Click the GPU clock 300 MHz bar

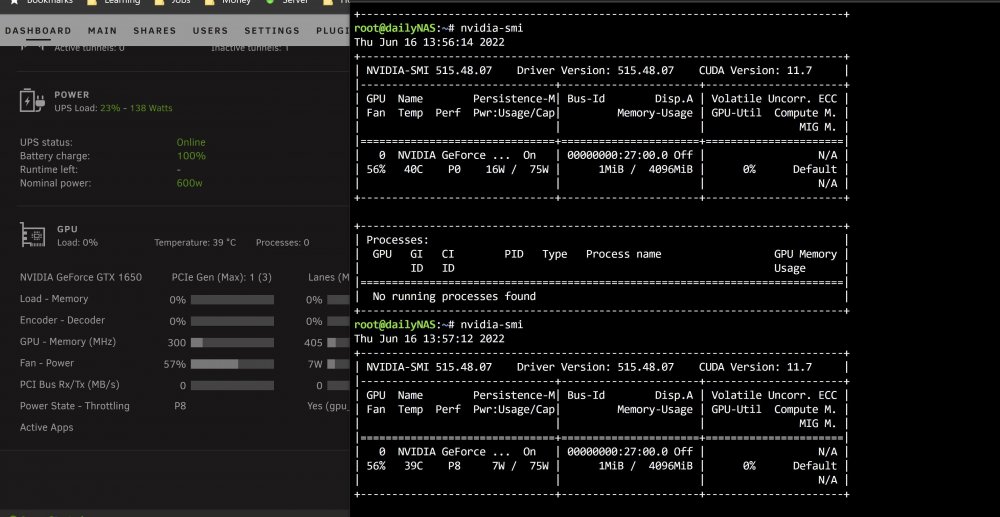tap(232, 342)
